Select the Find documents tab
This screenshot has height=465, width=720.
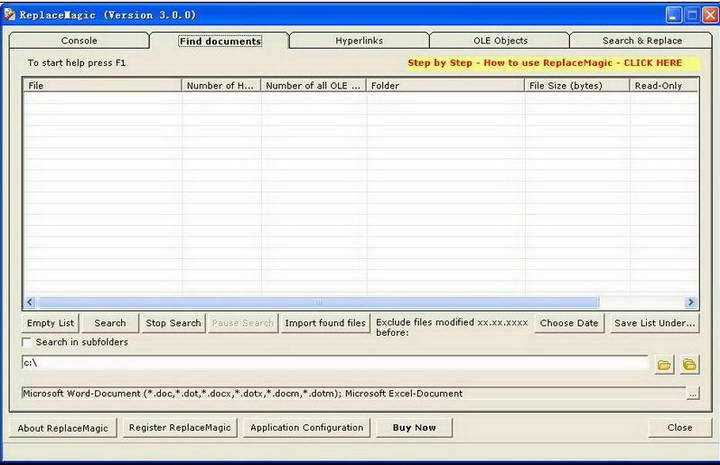pyautogui.click(x=220, y=41)
